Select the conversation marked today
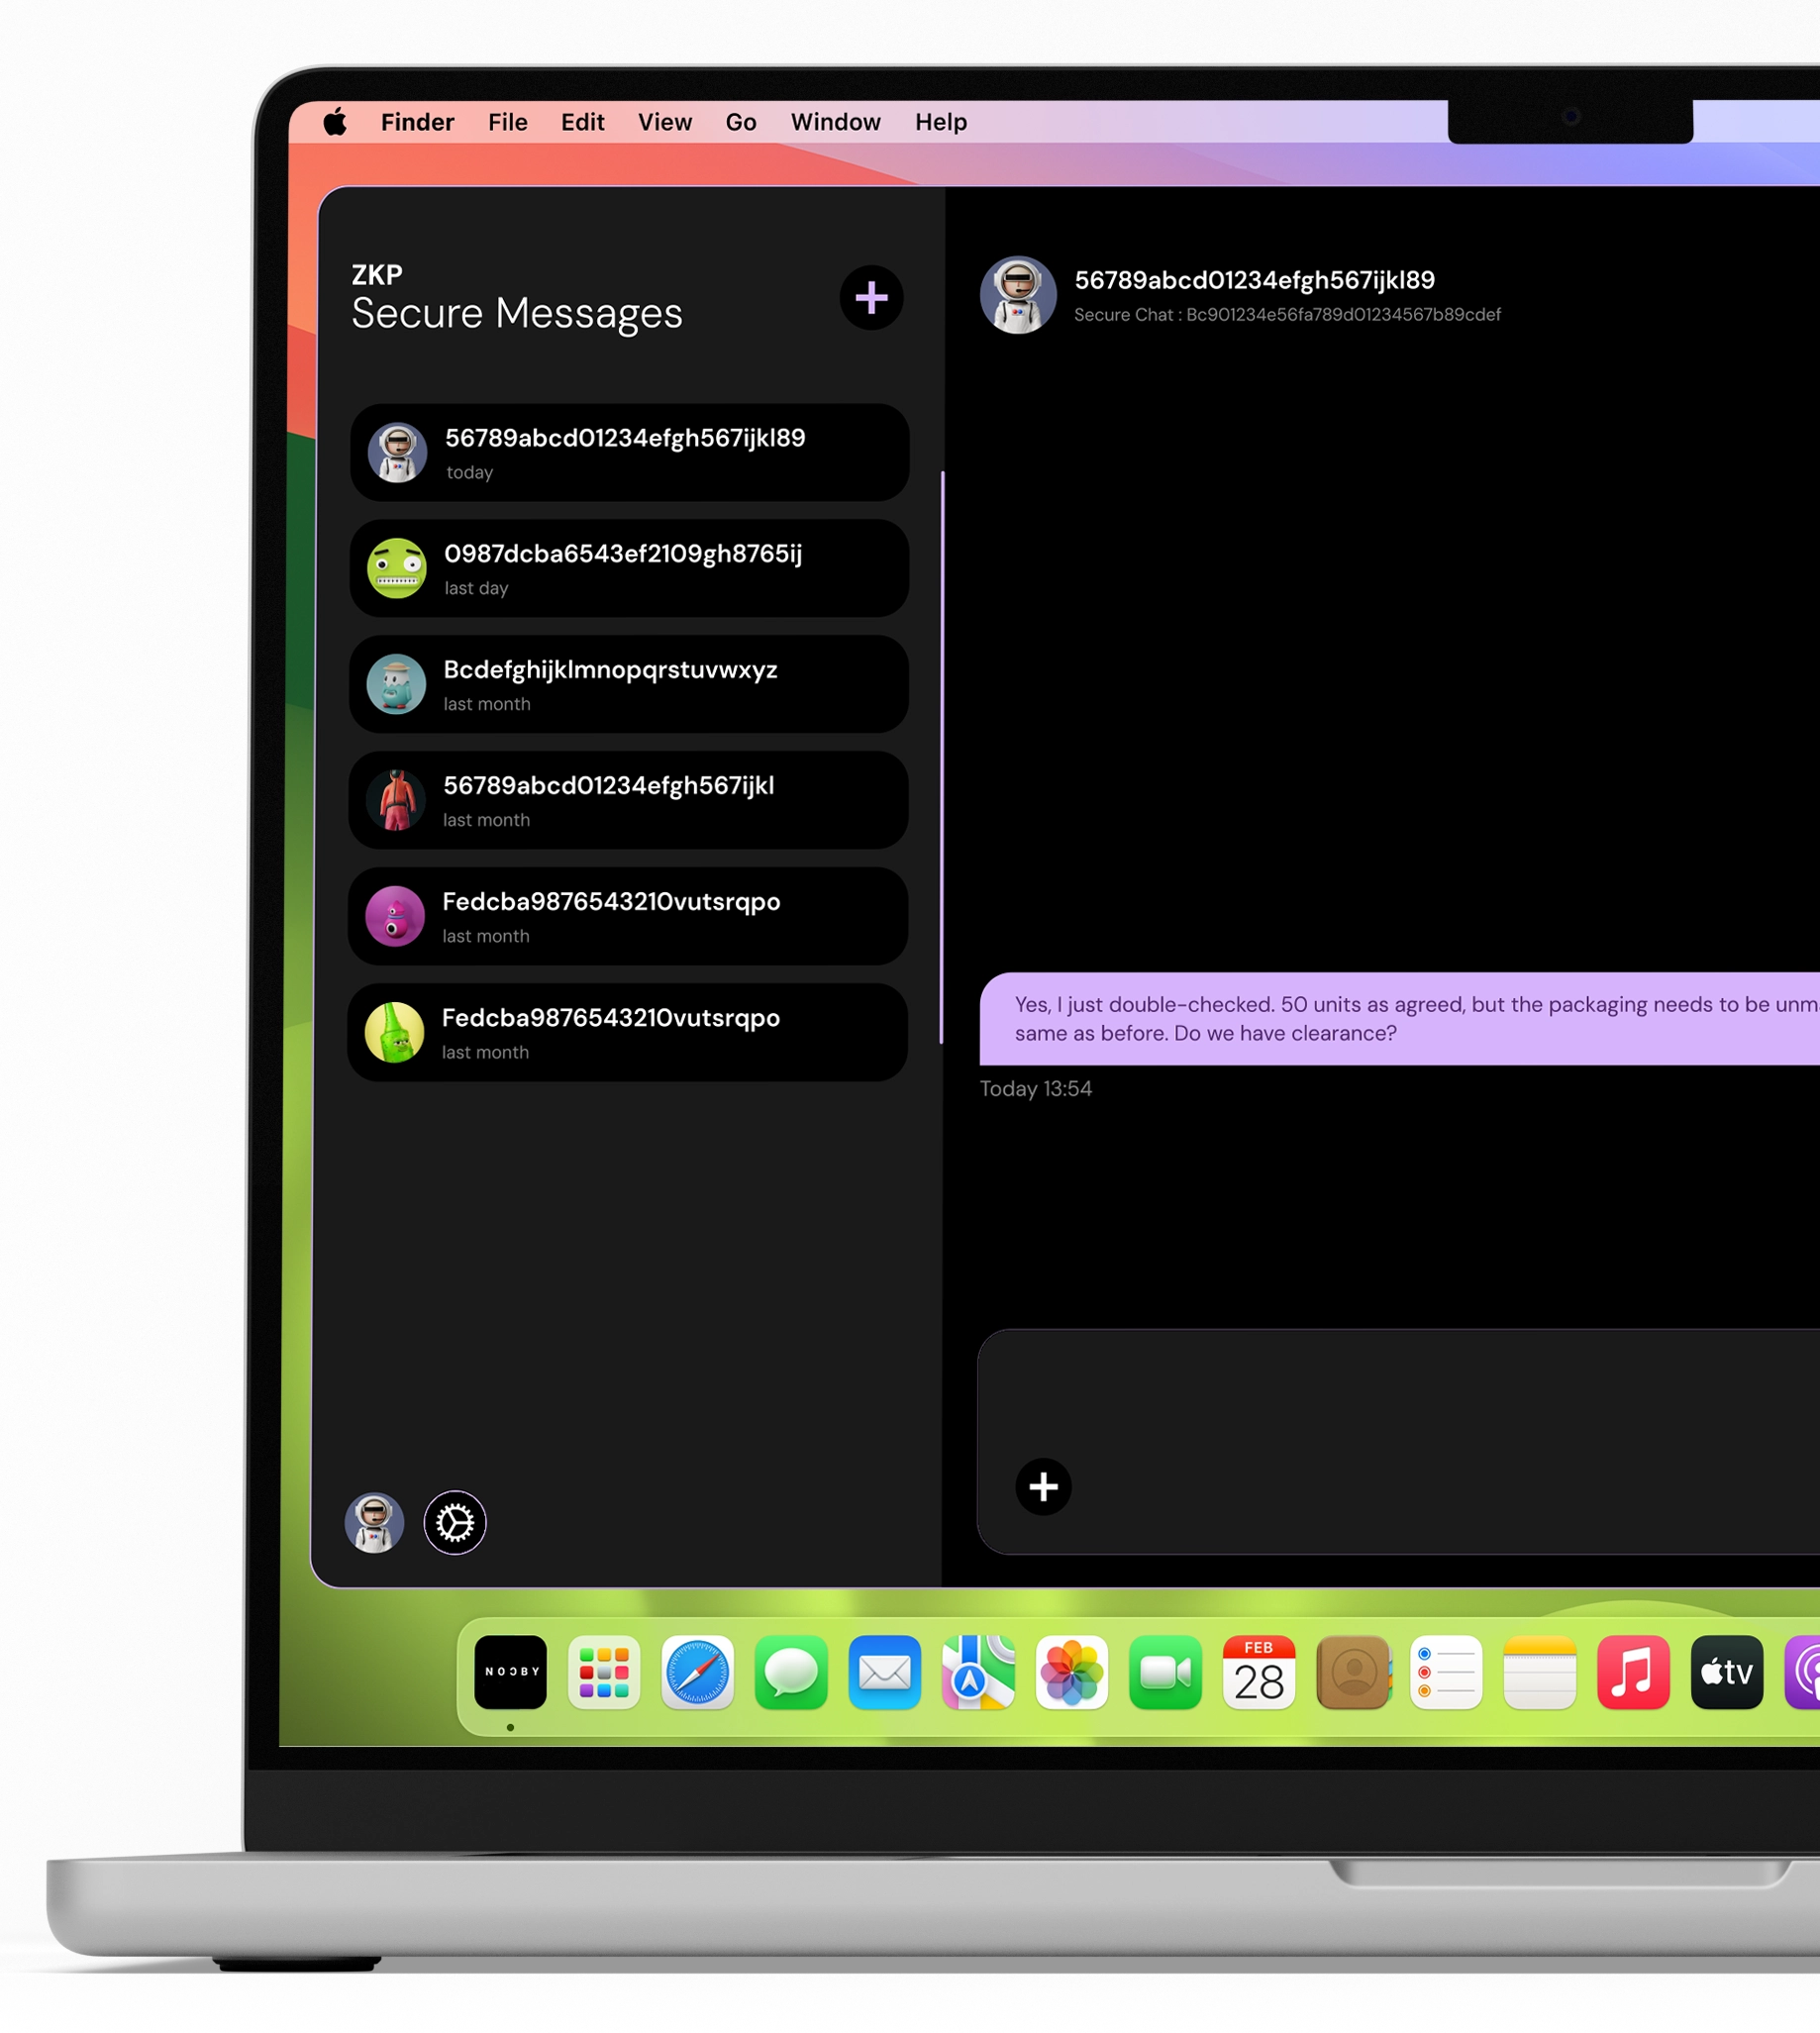 point(629,453)
